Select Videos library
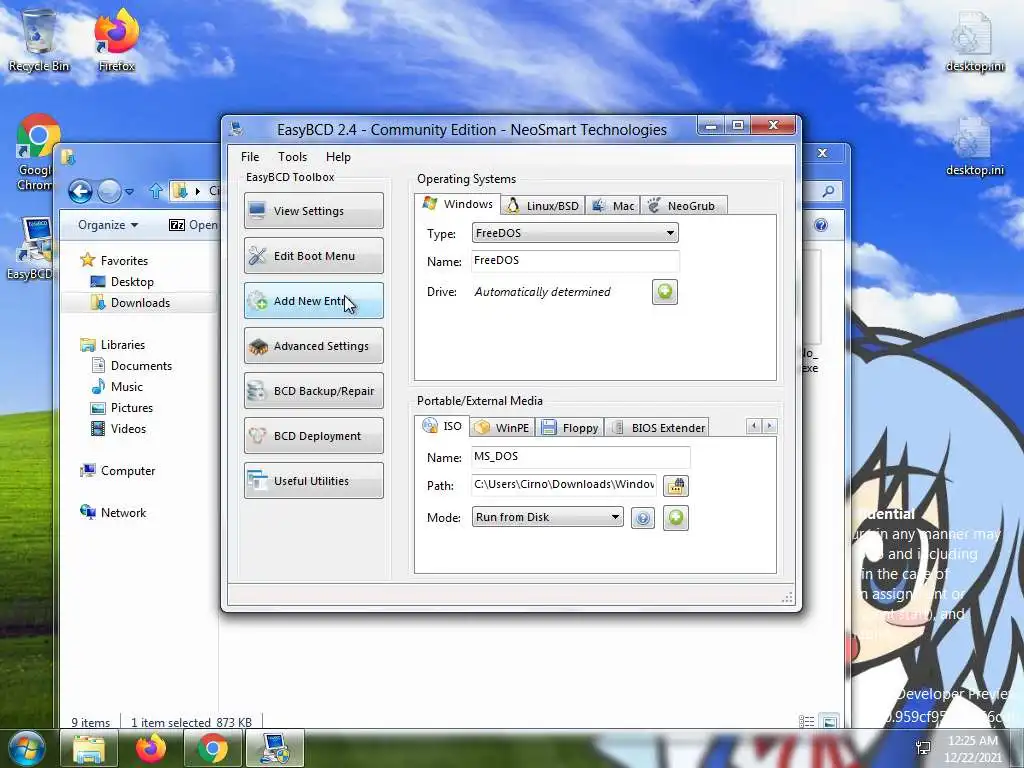 coord(119,428)
